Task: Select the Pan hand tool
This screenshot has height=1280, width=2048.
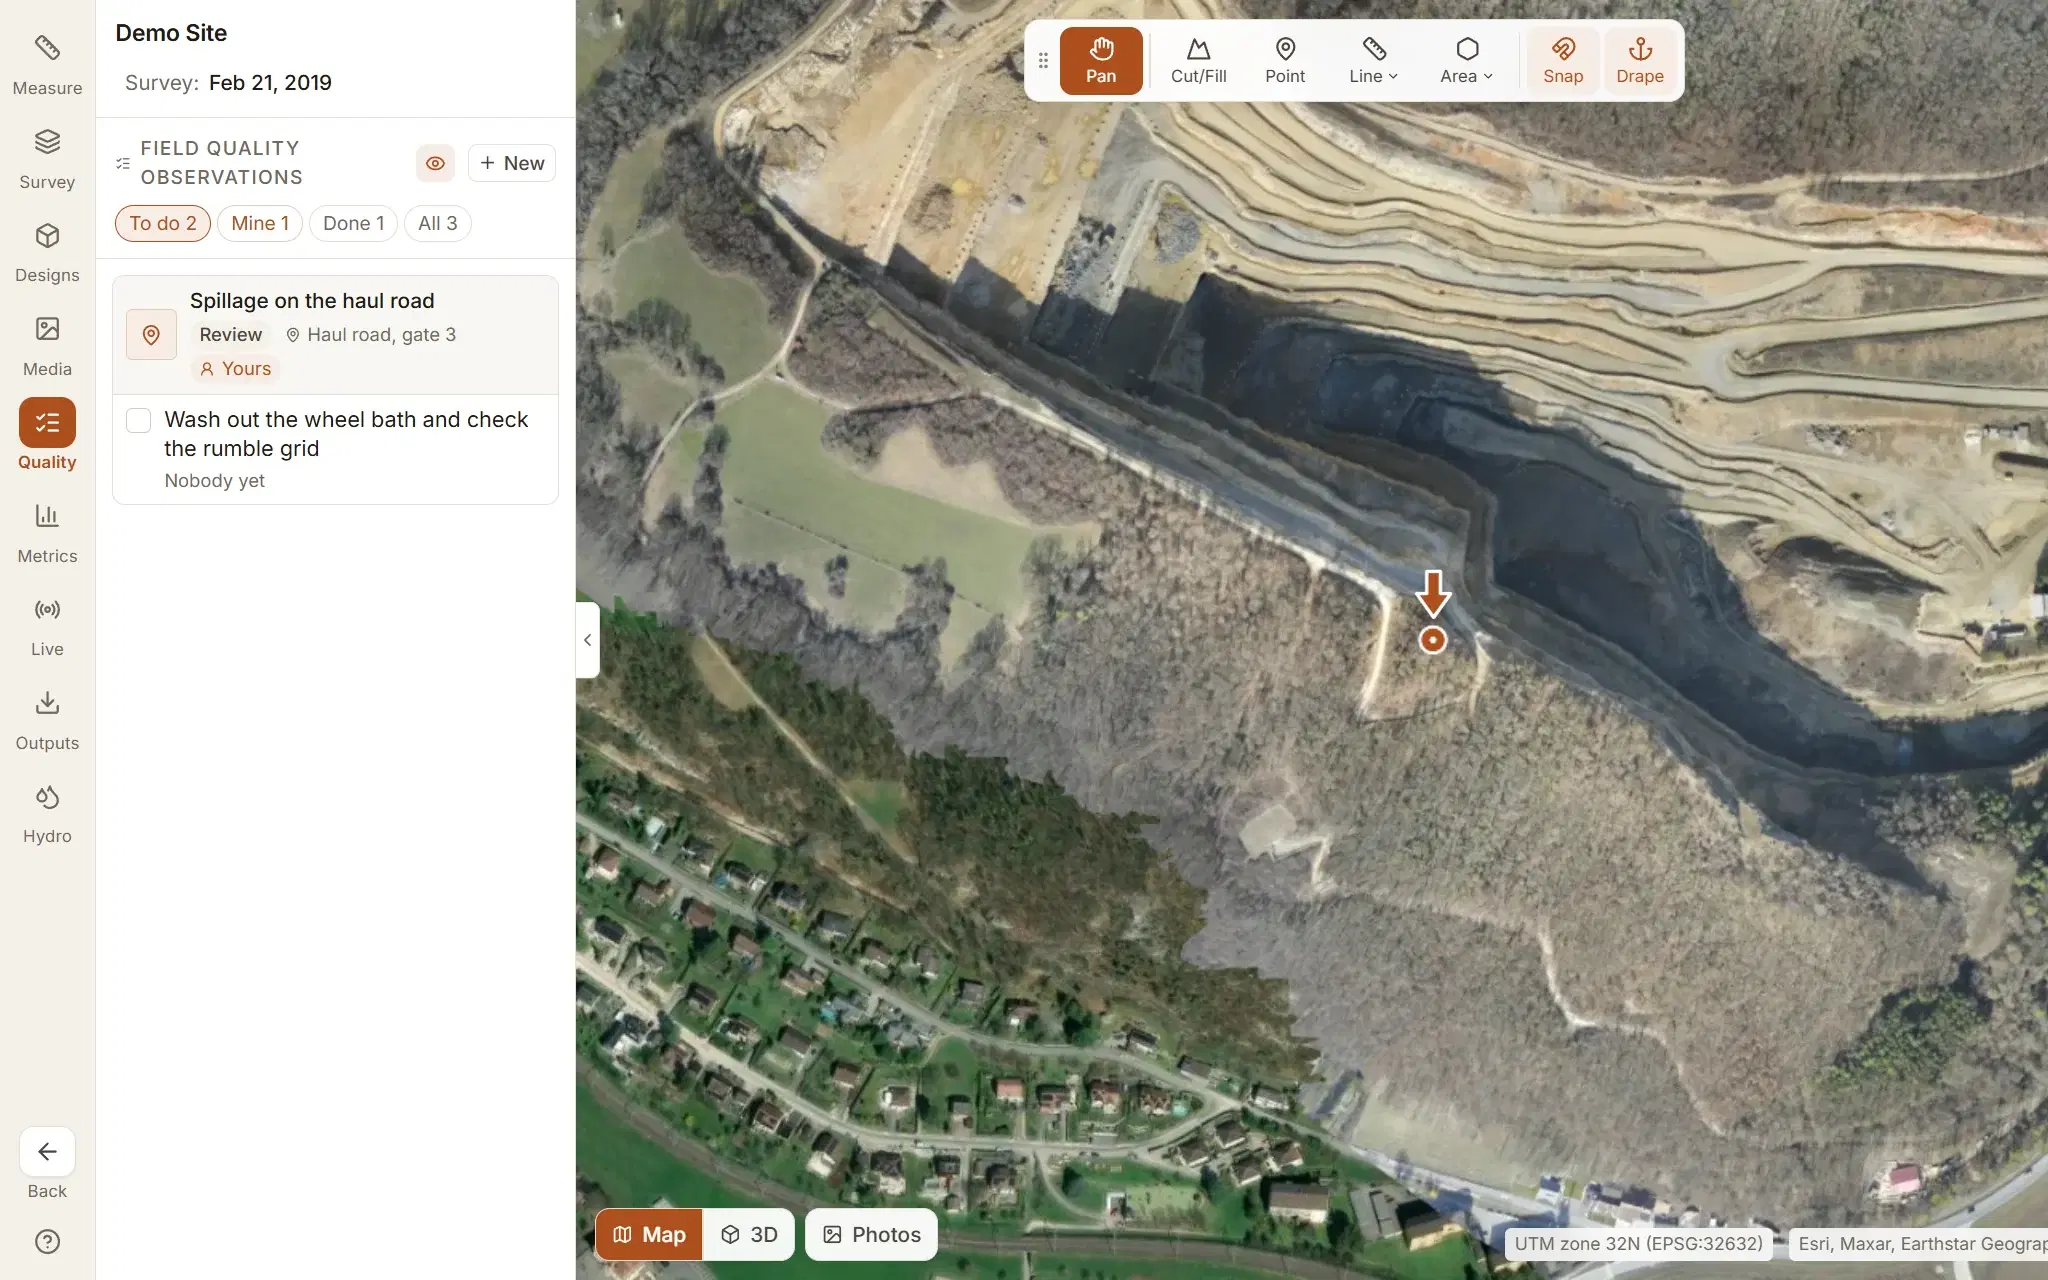Action: (x=1101, y=61)
